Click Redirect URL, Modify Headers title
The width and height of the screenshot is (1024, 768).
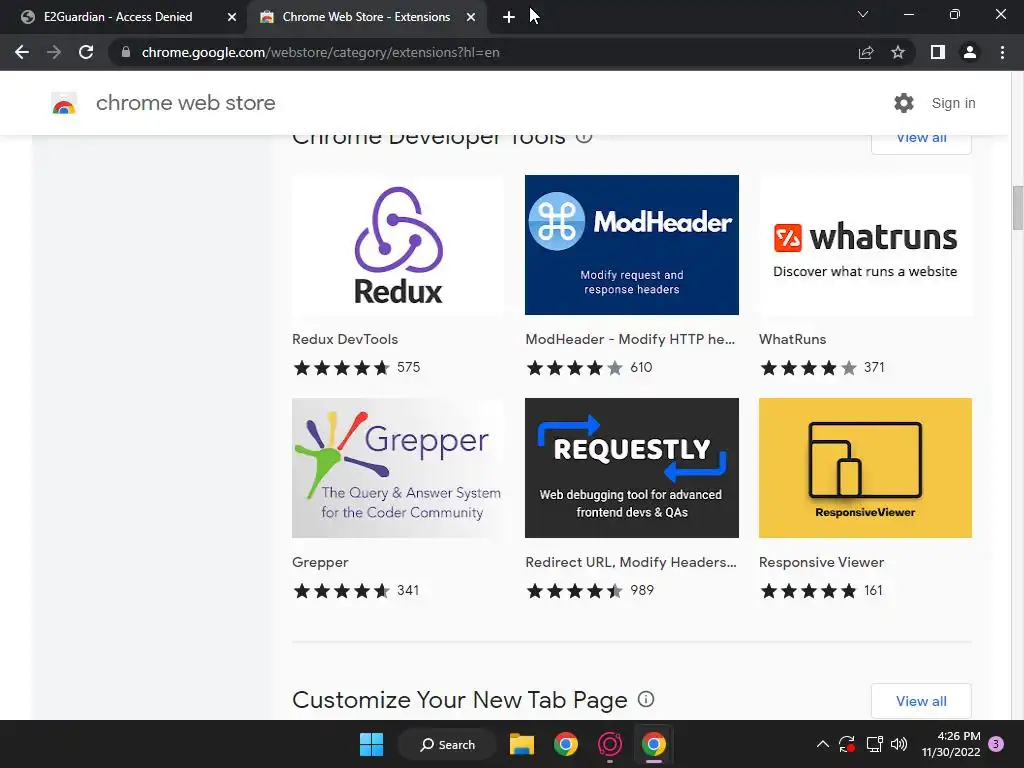tap(631, 562)
